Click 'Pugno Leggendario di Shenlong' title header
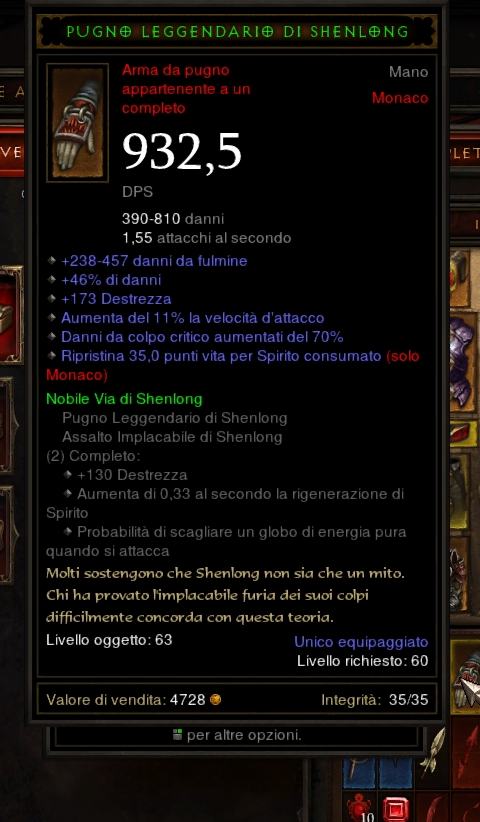The width and height of the screenshot is (480, 822). (x=237, y=32)
